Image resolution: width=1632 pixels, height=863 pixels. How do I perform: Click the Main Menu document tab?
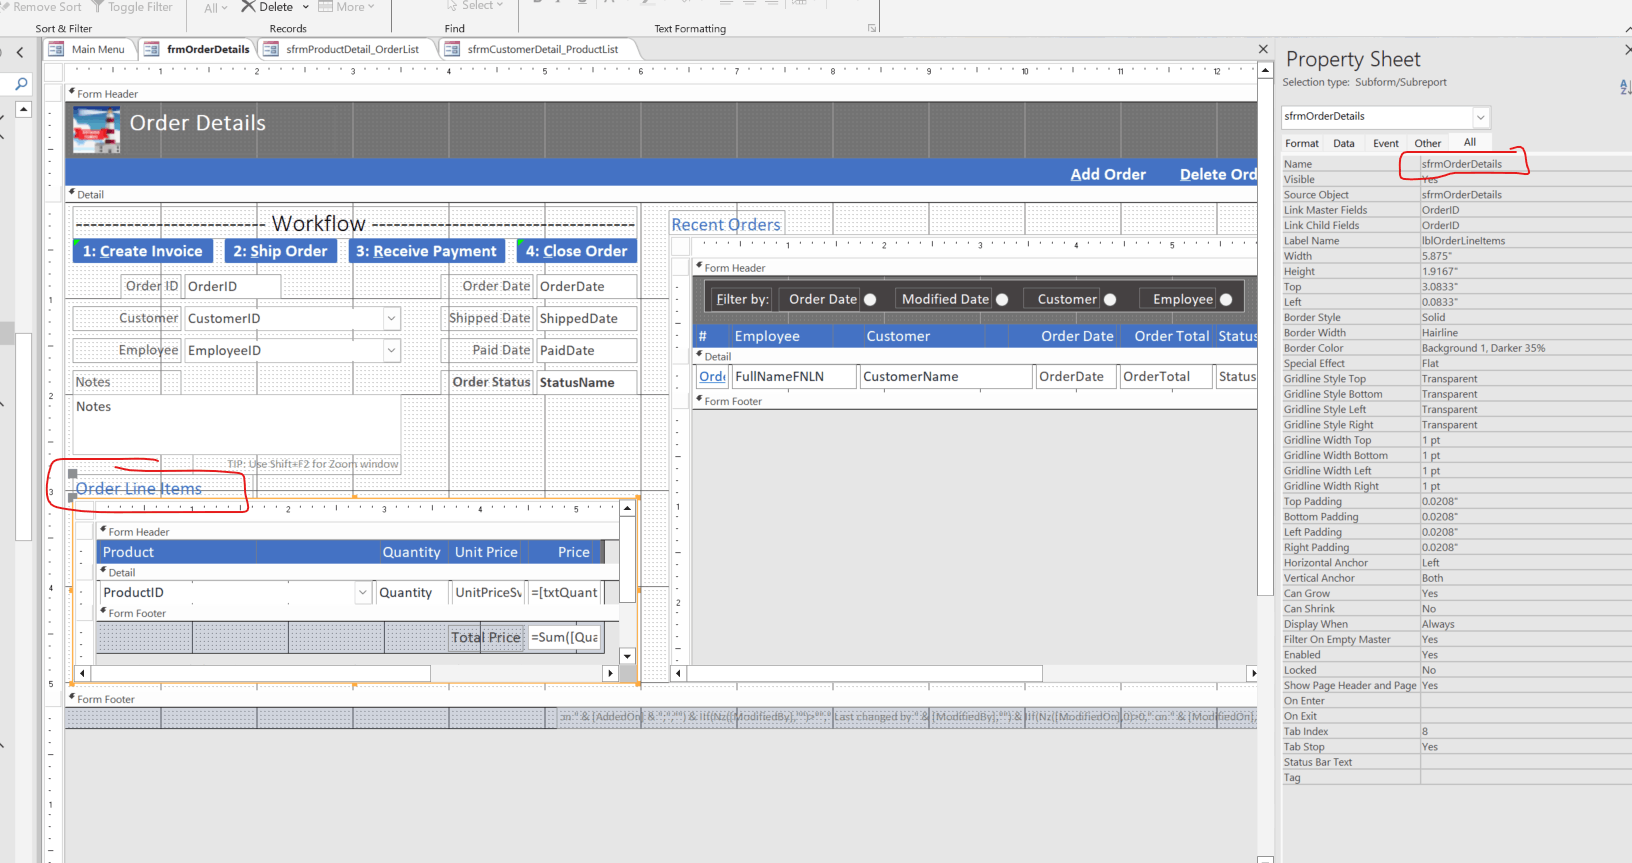tap(88, 49)
